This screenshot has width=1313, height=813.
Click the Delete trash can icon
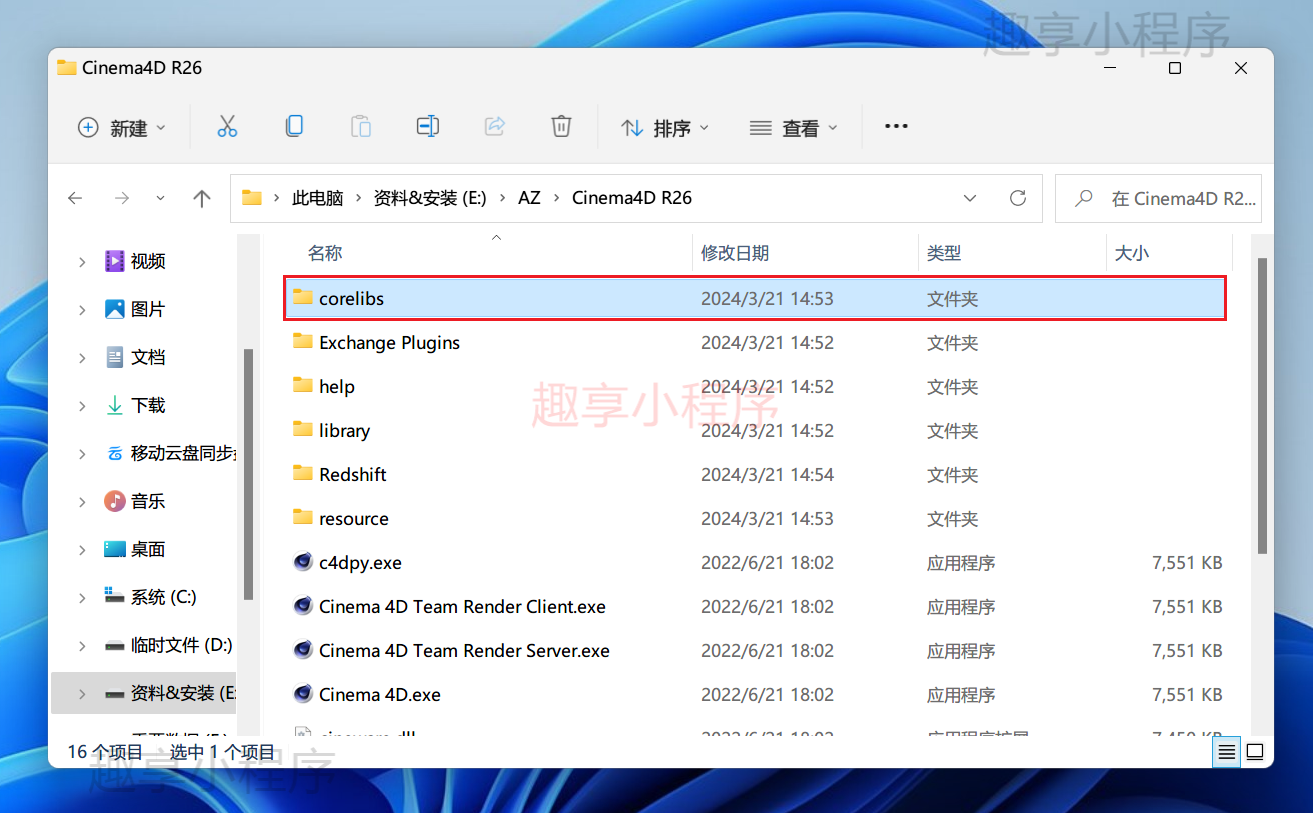tap(561, 127)
